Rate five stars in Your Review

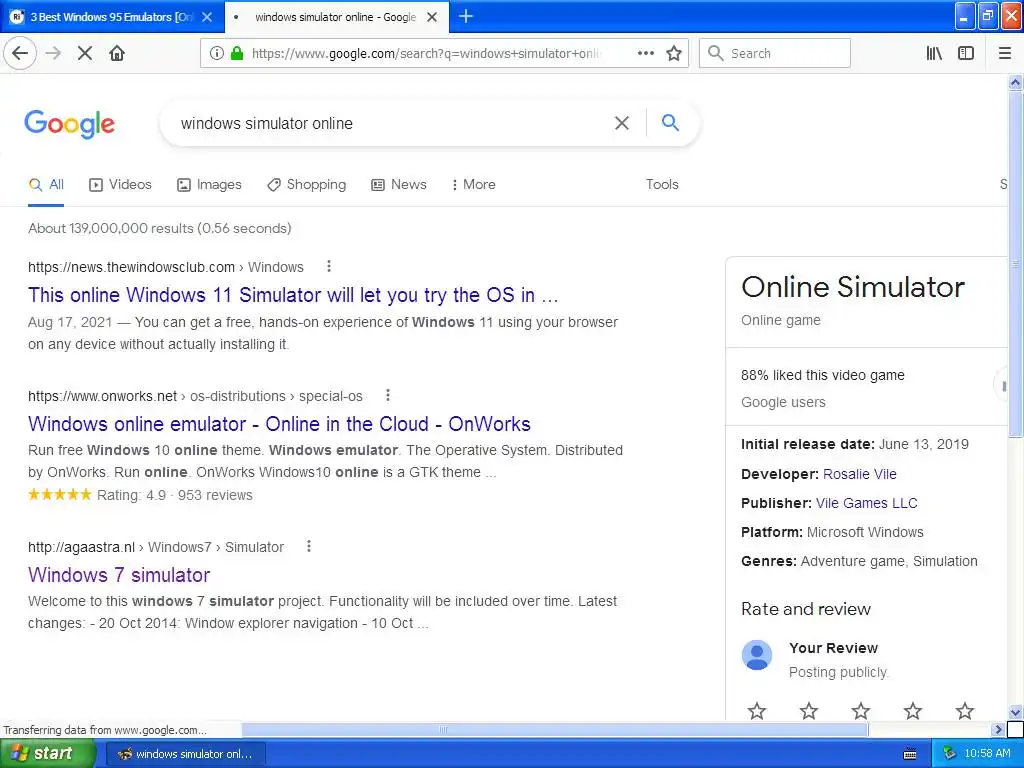click(x=965, y=711)
